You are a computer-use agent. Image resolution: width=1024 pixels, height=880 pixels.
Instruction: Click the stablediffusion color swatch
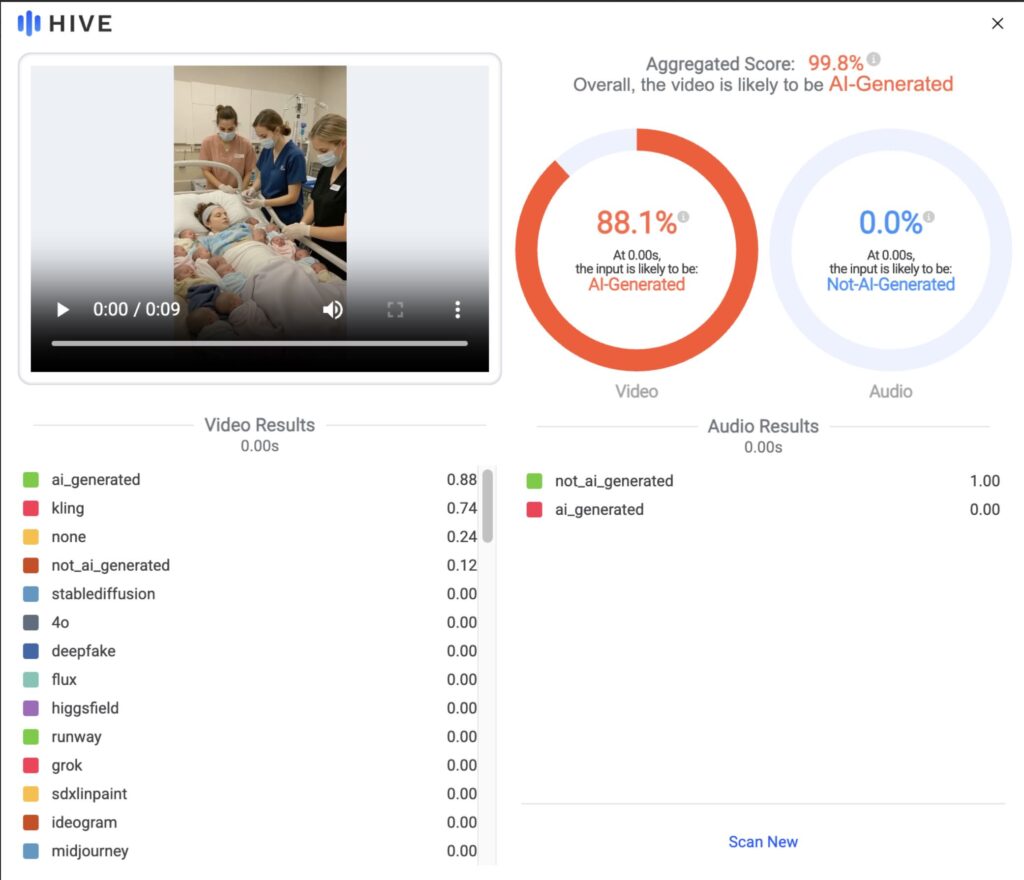(x=31, y=594)
